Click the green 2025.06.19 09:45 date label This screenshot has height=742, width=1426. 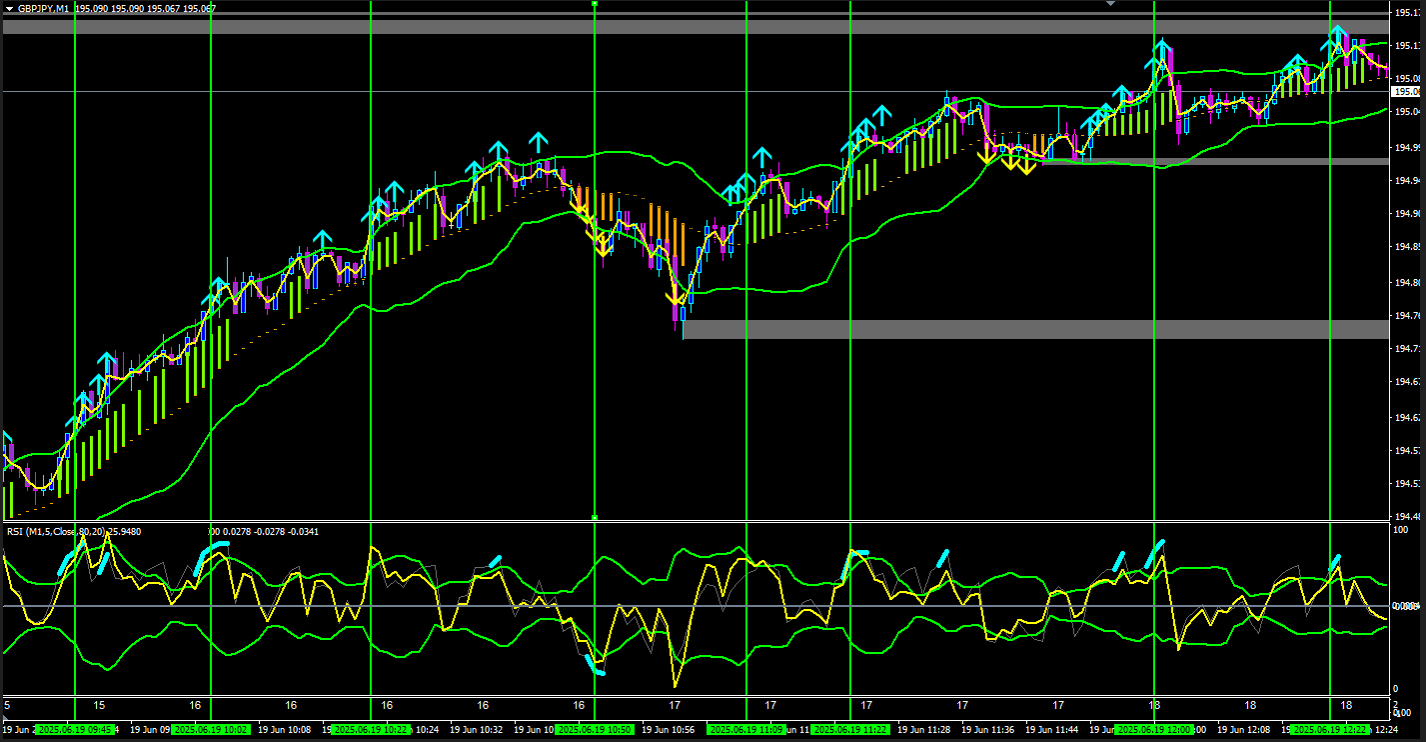75,730
